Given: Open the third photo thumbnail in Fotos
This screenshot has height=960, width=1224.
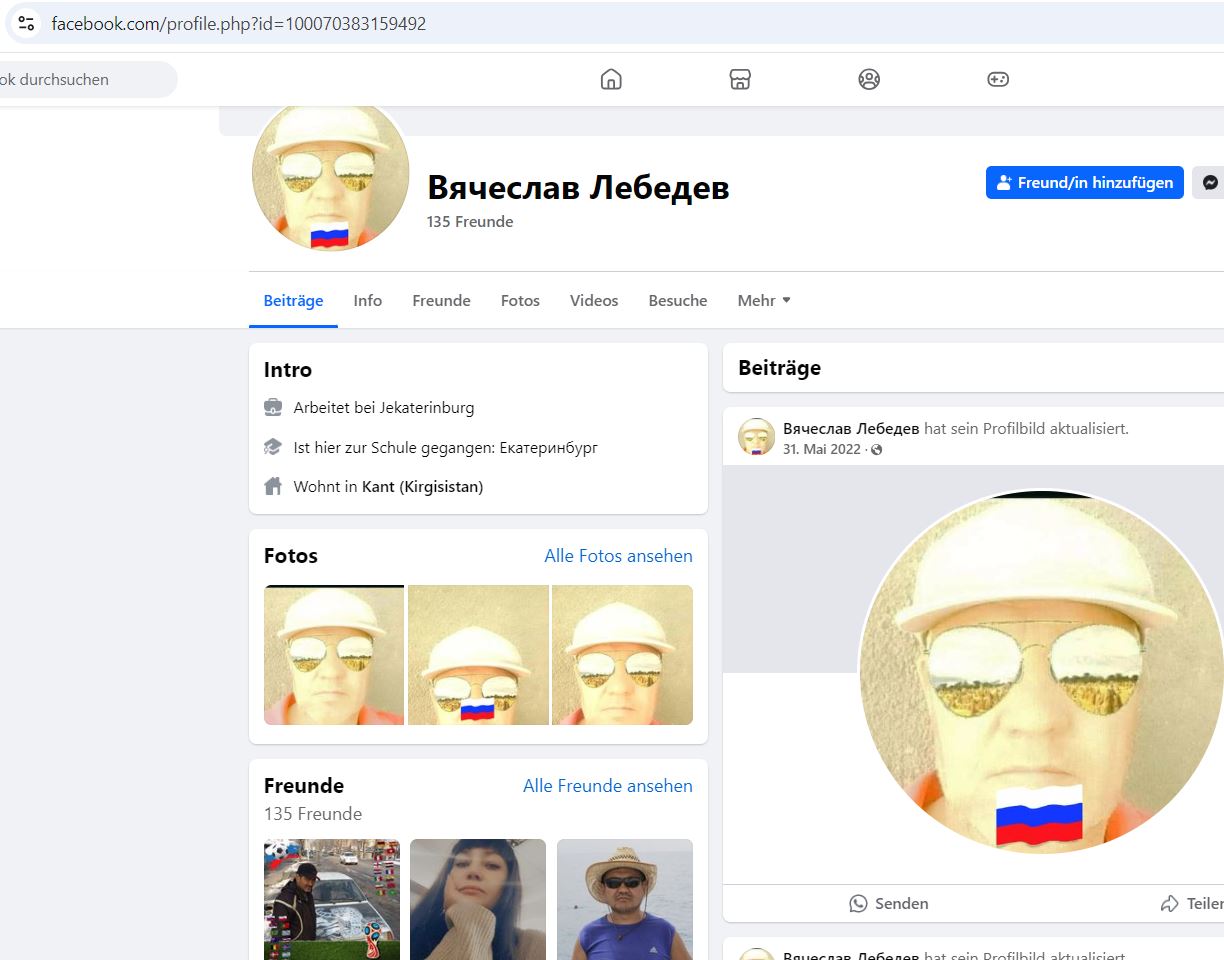Looking at the screenshot, I should 622,655.
